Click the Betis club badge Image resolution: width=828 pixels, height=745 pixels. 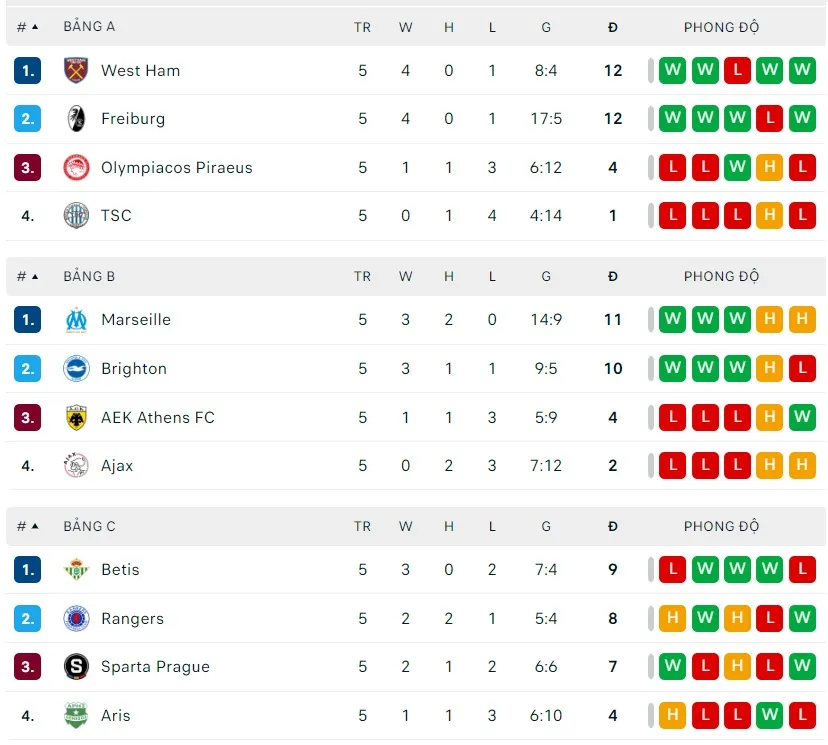[x=76, y=570]
